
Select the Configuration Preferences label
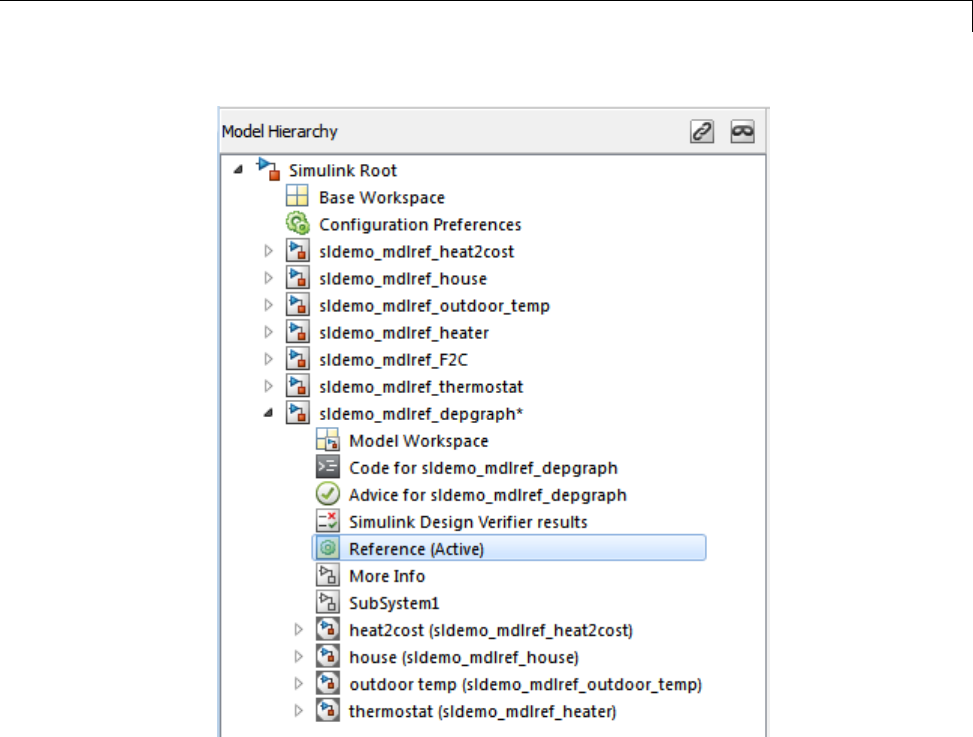click(420, 225)
